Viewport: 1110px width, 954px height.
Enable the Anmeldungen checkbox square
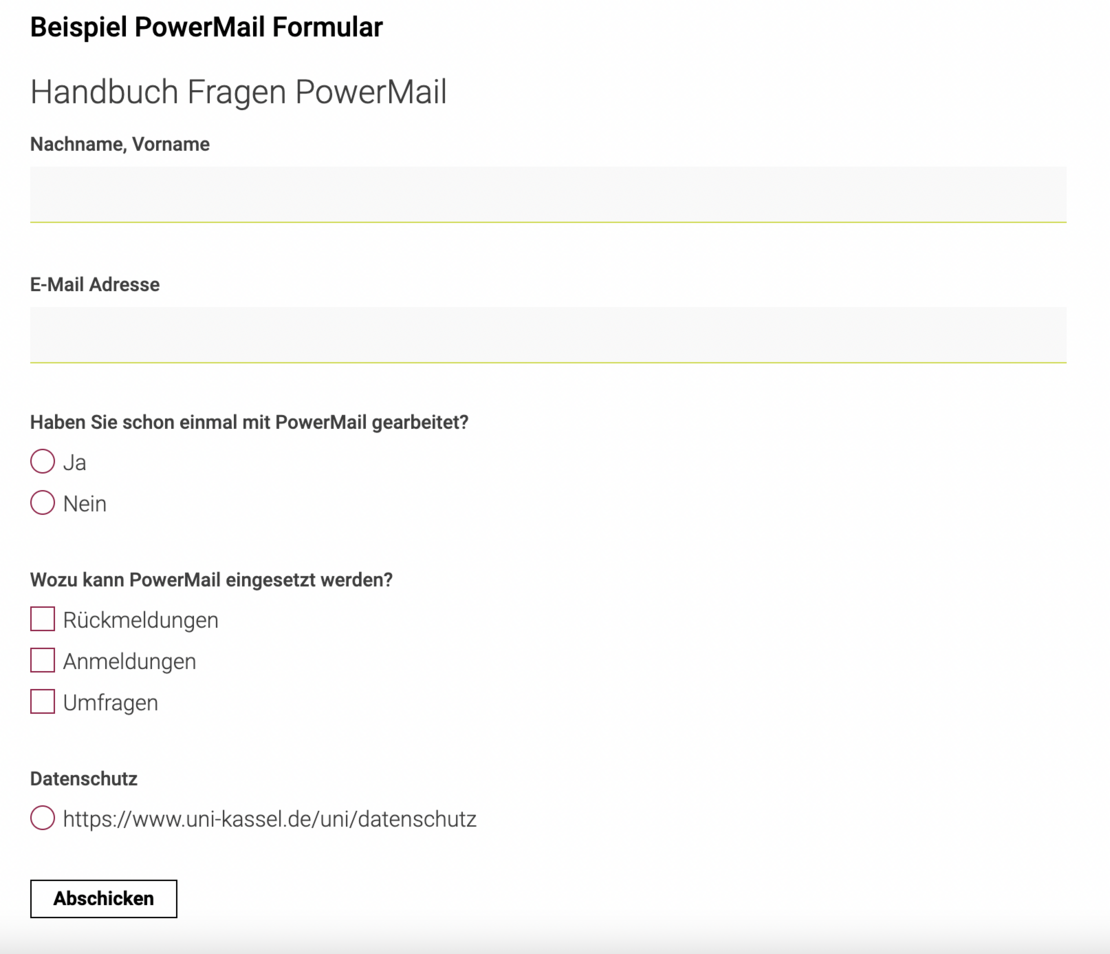pyautogui.click(x=42, y=661)
